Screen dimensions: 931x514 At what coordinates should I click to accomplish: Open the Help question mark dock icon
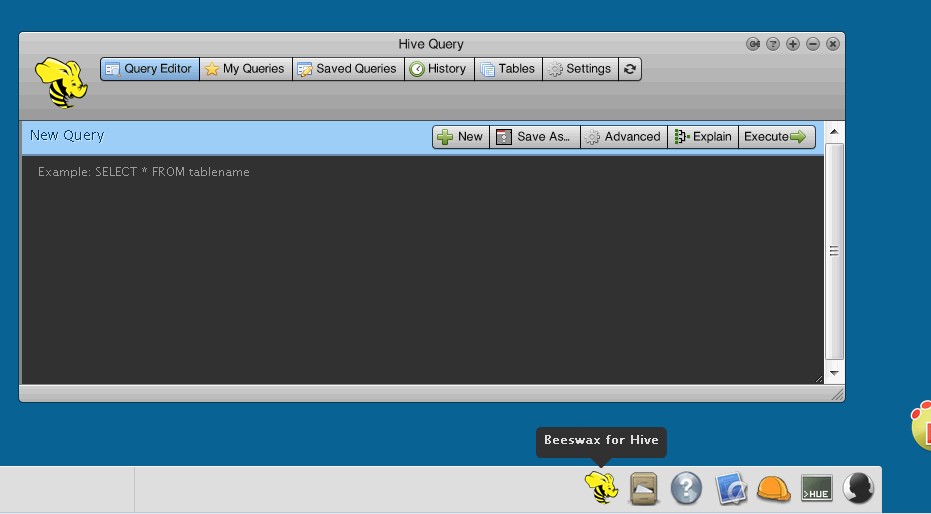point(686,488)
